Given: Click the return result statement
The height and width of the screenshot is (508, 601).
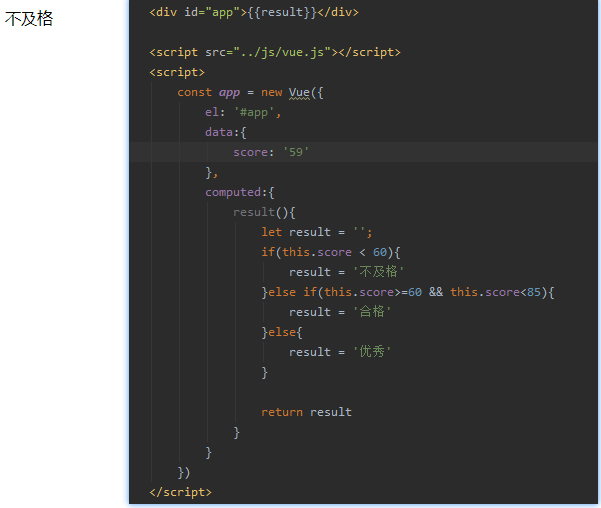Looking at the screenshot, I should (306, 412).
